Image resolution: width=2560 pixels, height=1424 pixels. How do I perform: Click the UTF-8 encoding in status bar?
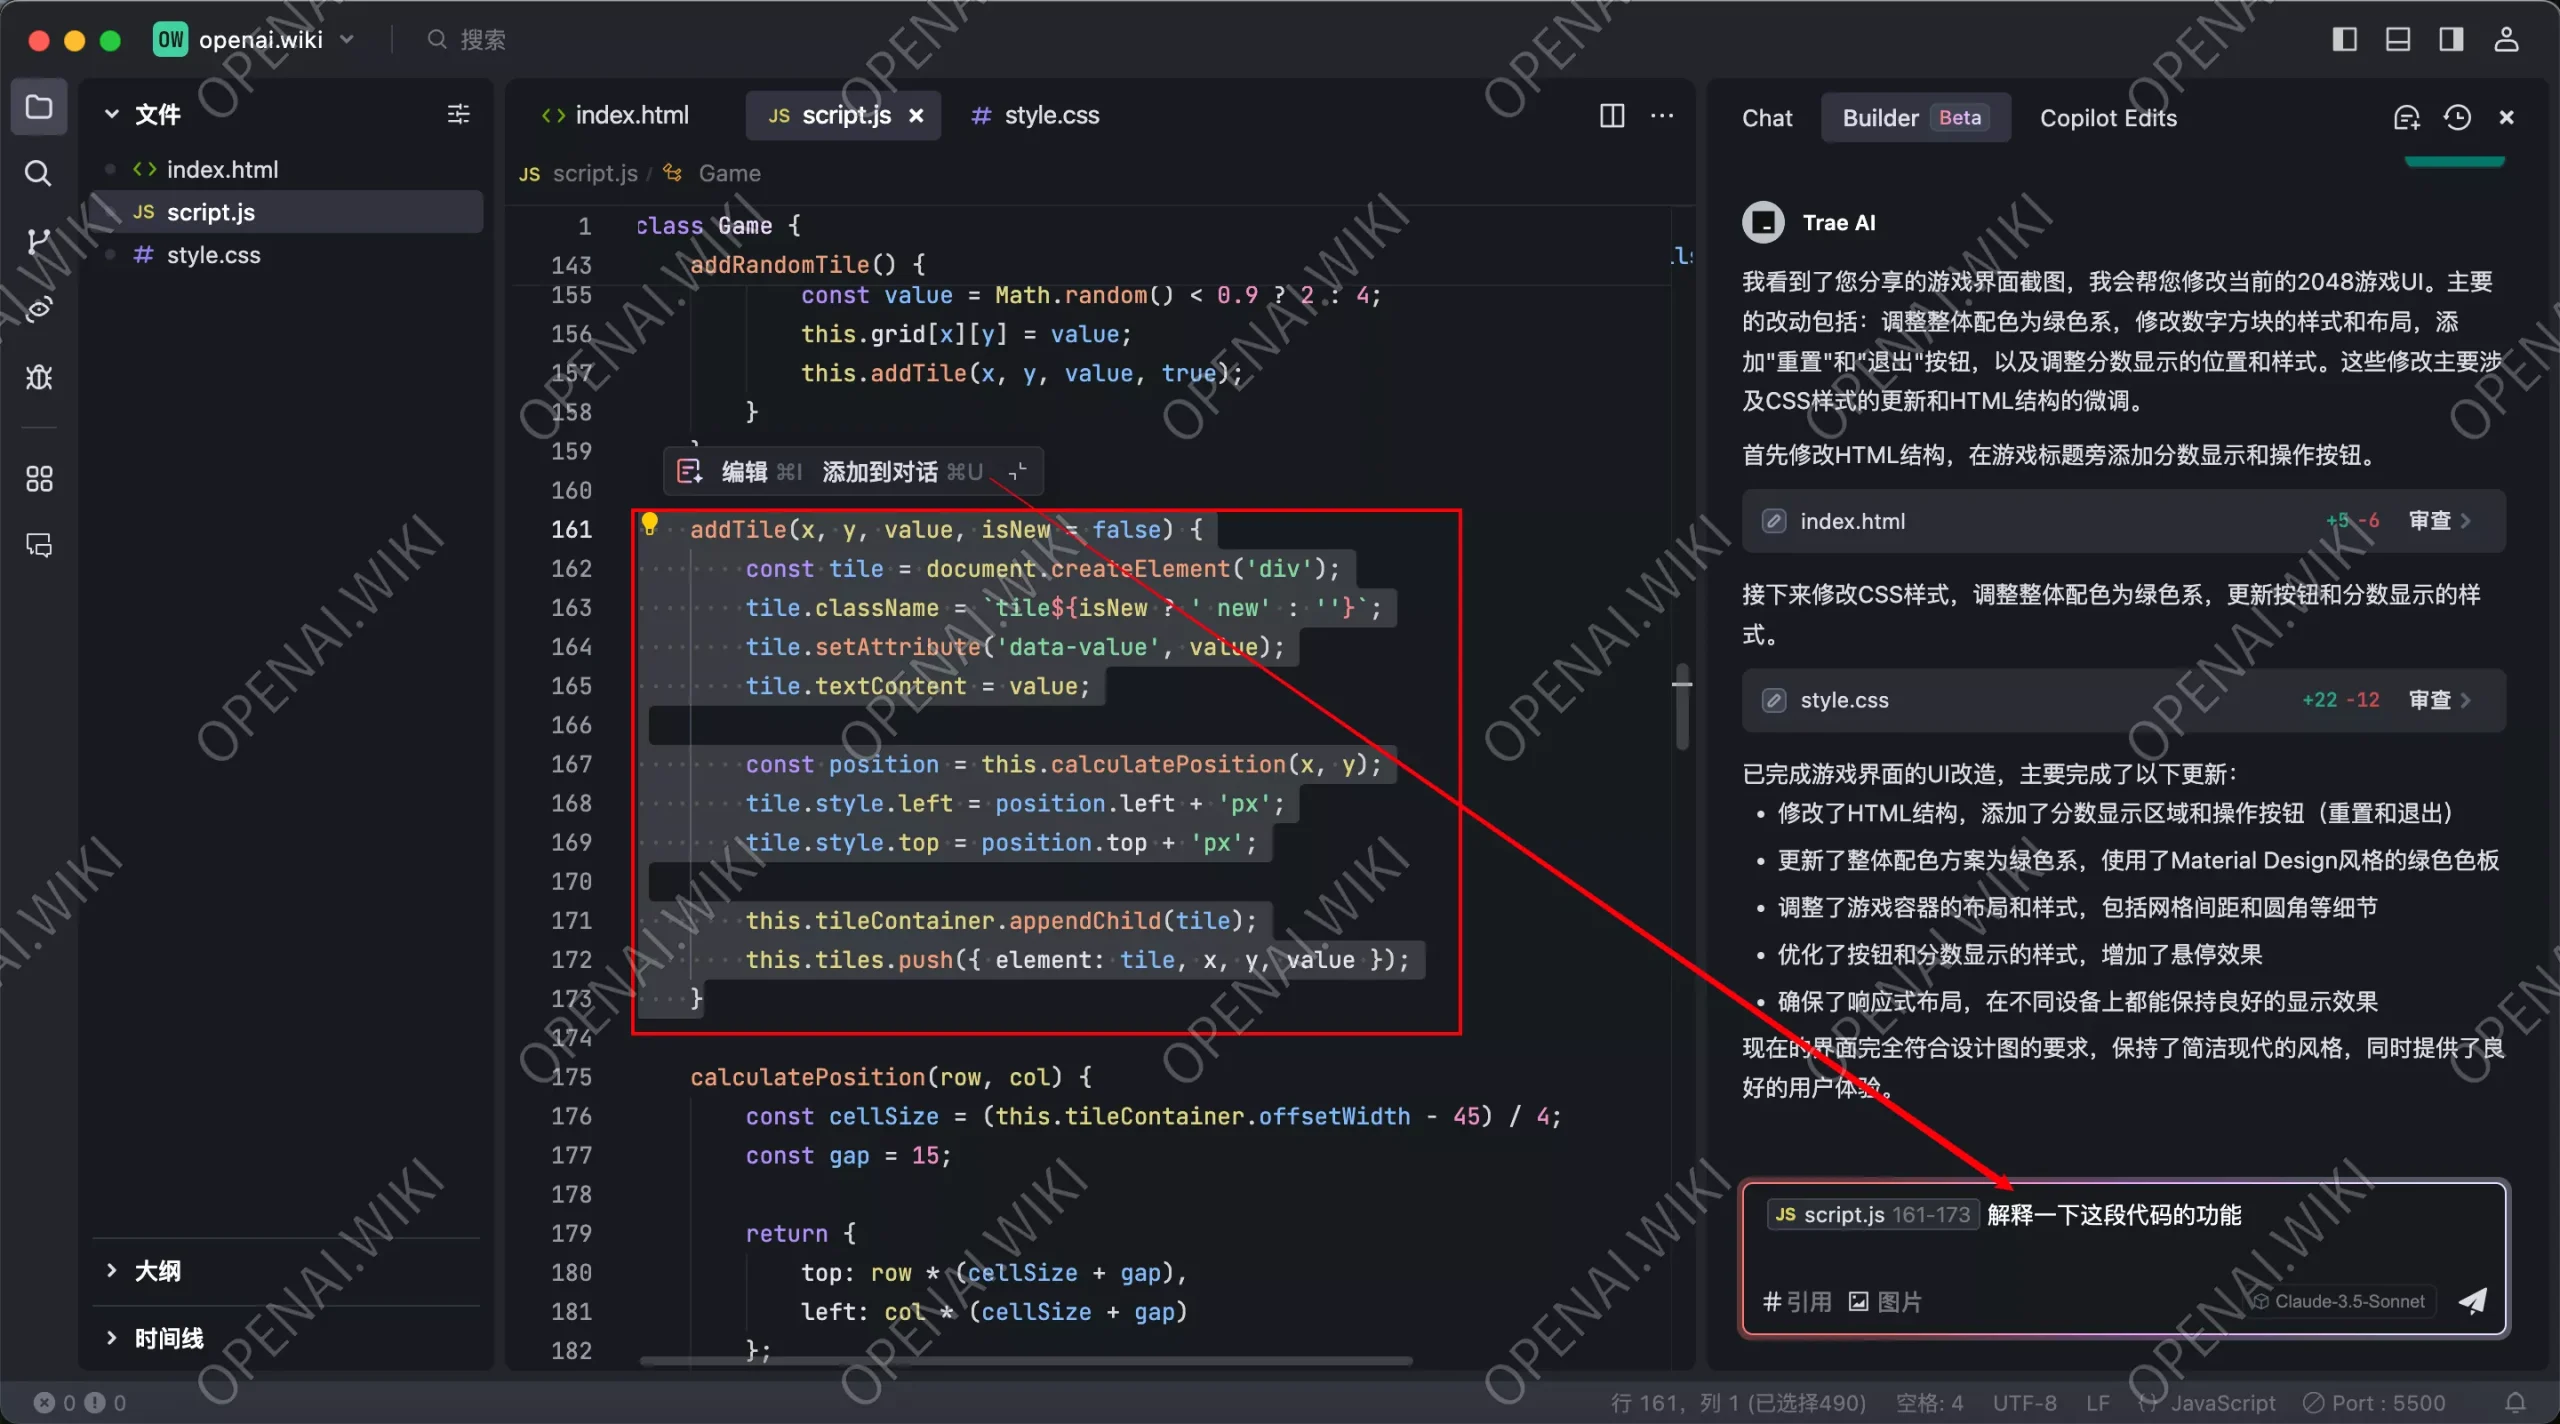coord(2024,1402)
